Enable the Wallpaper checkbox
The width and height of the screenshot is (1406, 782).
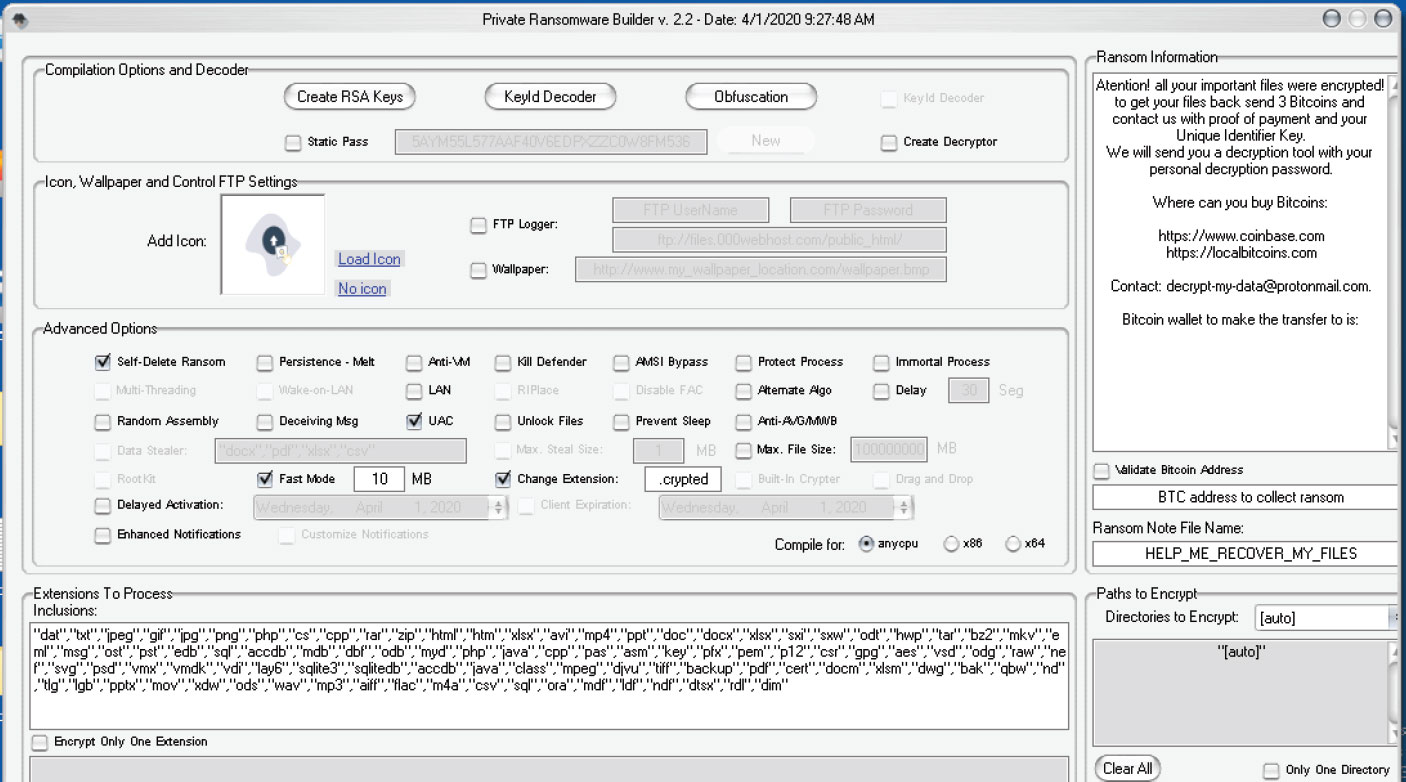478,270
